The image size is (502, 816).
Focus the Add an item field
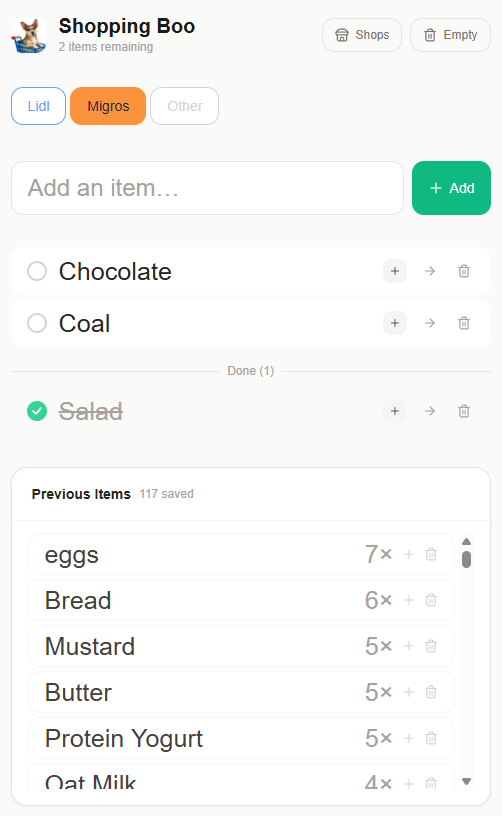(x=208, y=188)
